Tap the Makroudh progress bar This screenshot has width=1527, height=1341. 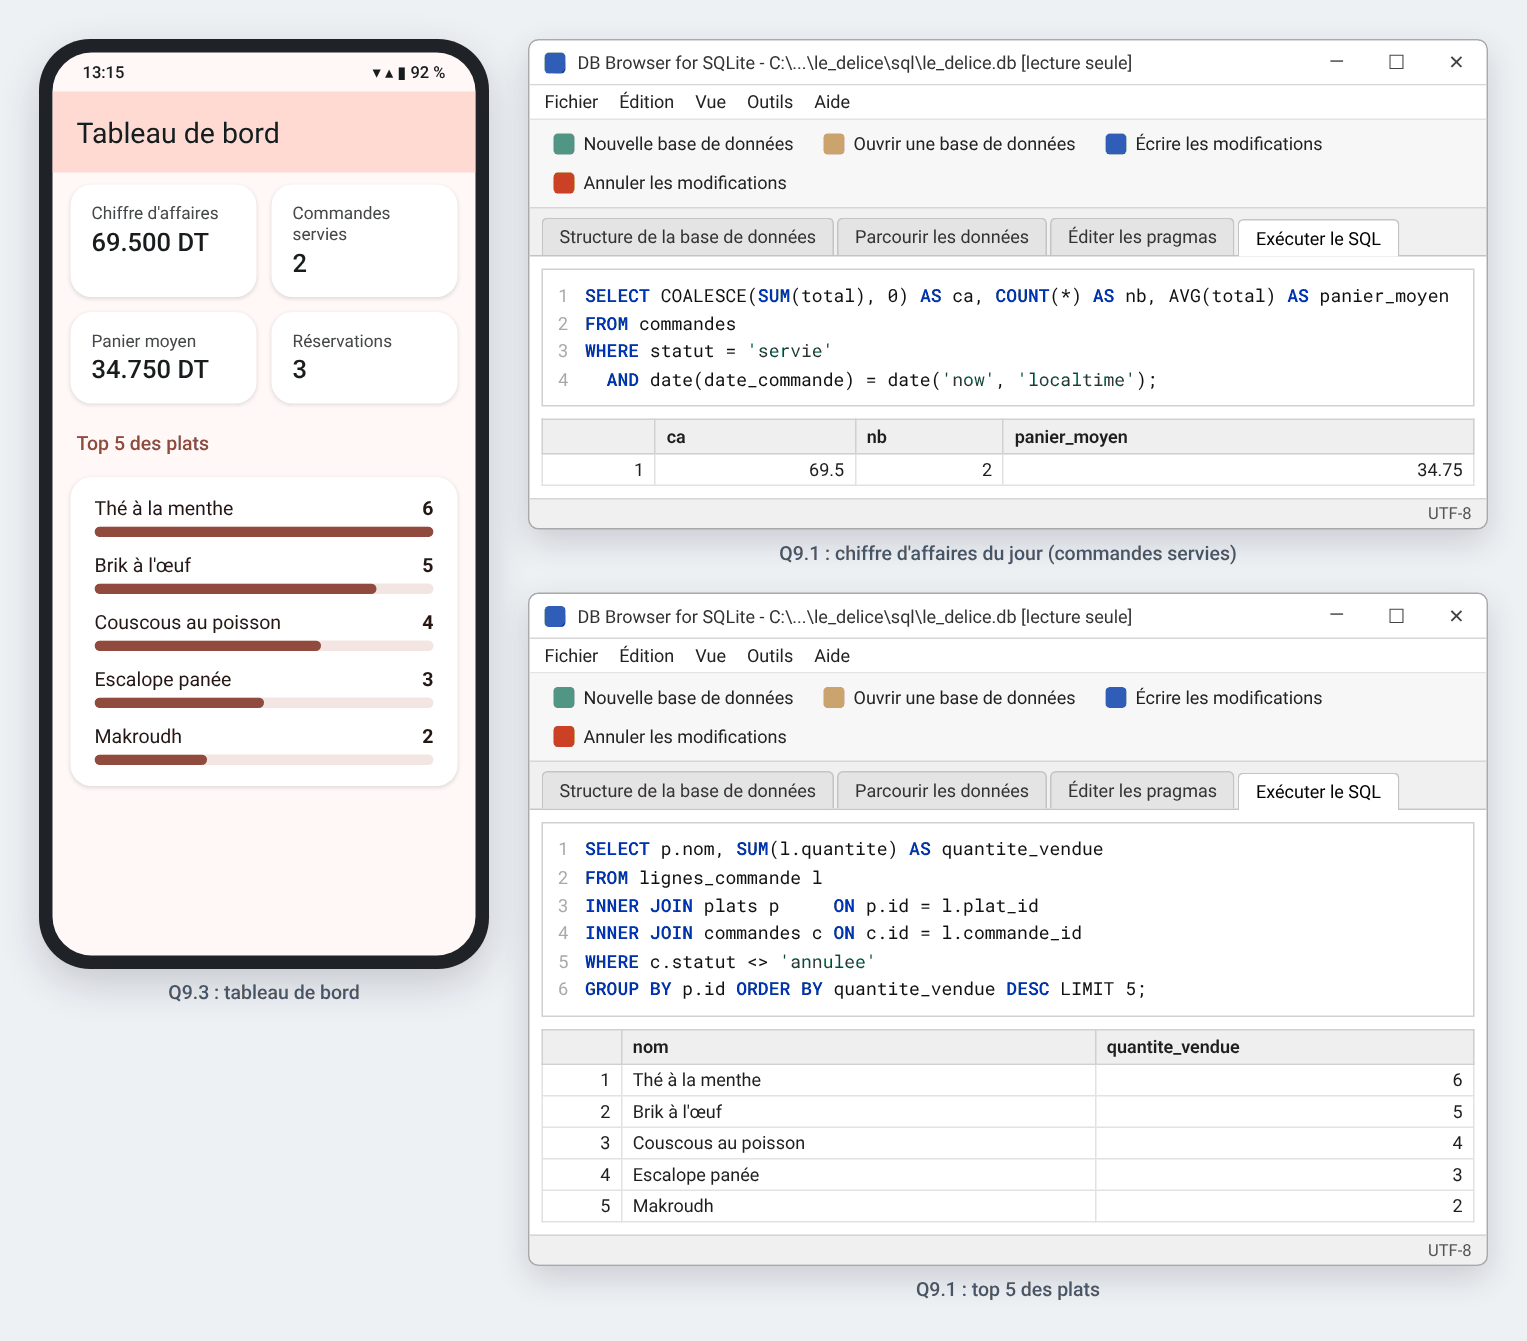click(x=264, y=760)
